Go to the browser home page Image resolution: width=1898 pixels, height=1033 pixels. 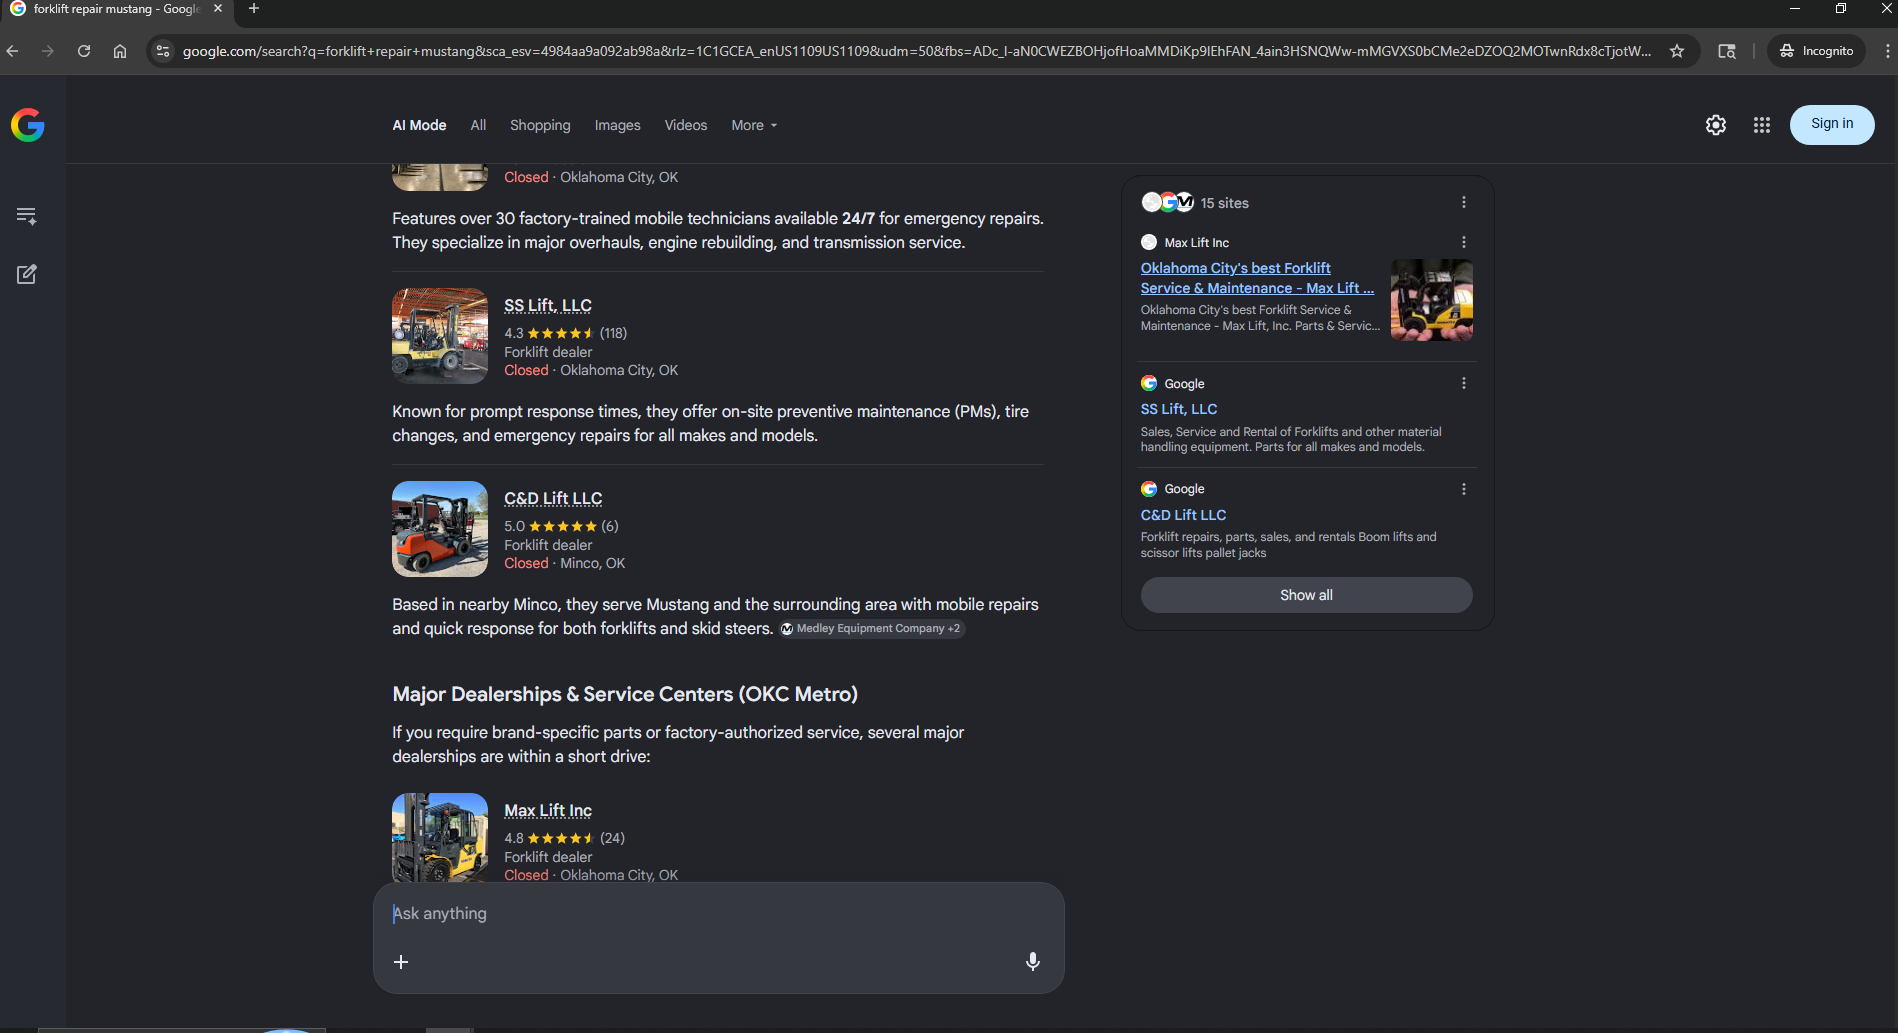(x=120, y=51)
